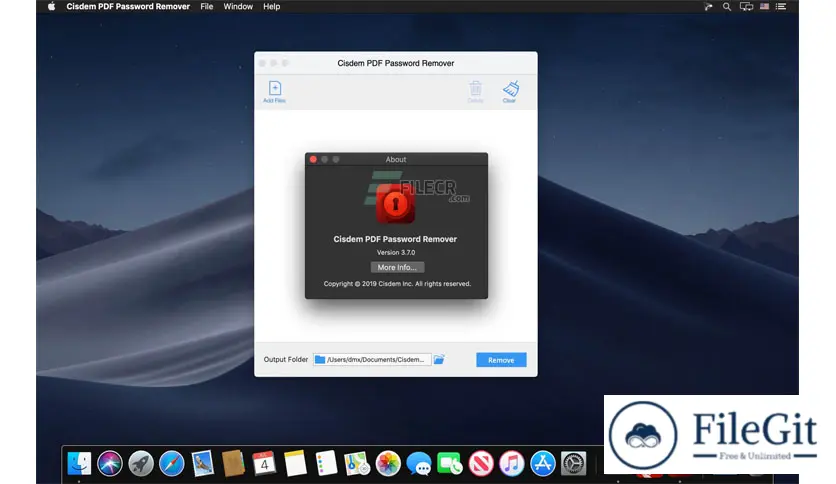The image size is (836, 484).
Task: Click the main window title Cisdem PDF Password Remover
Action: coord(396,63)
